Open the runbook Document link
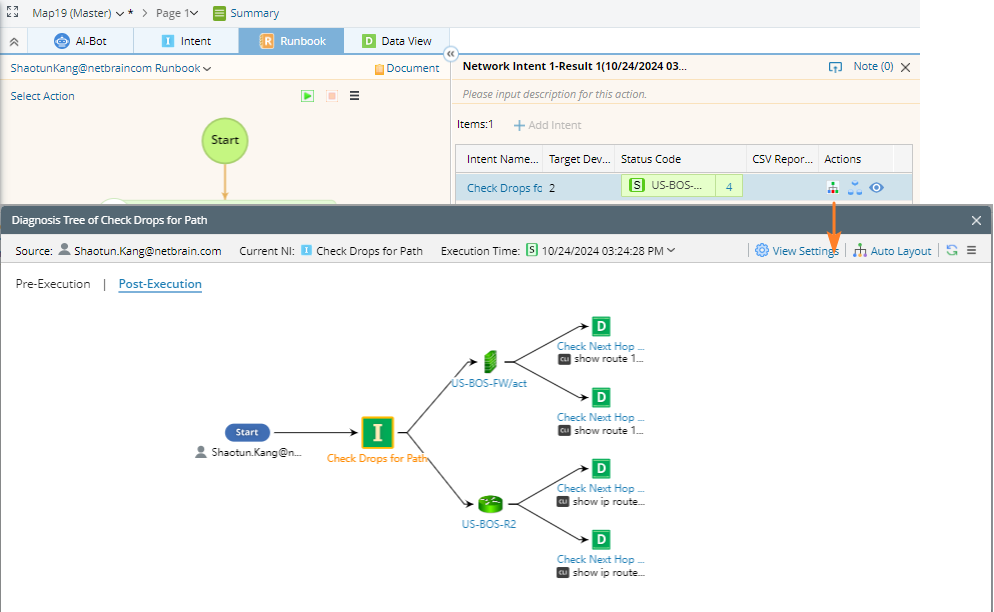This screenshot has height=612, width=994. pyautogui.click(x=406, y=68)
